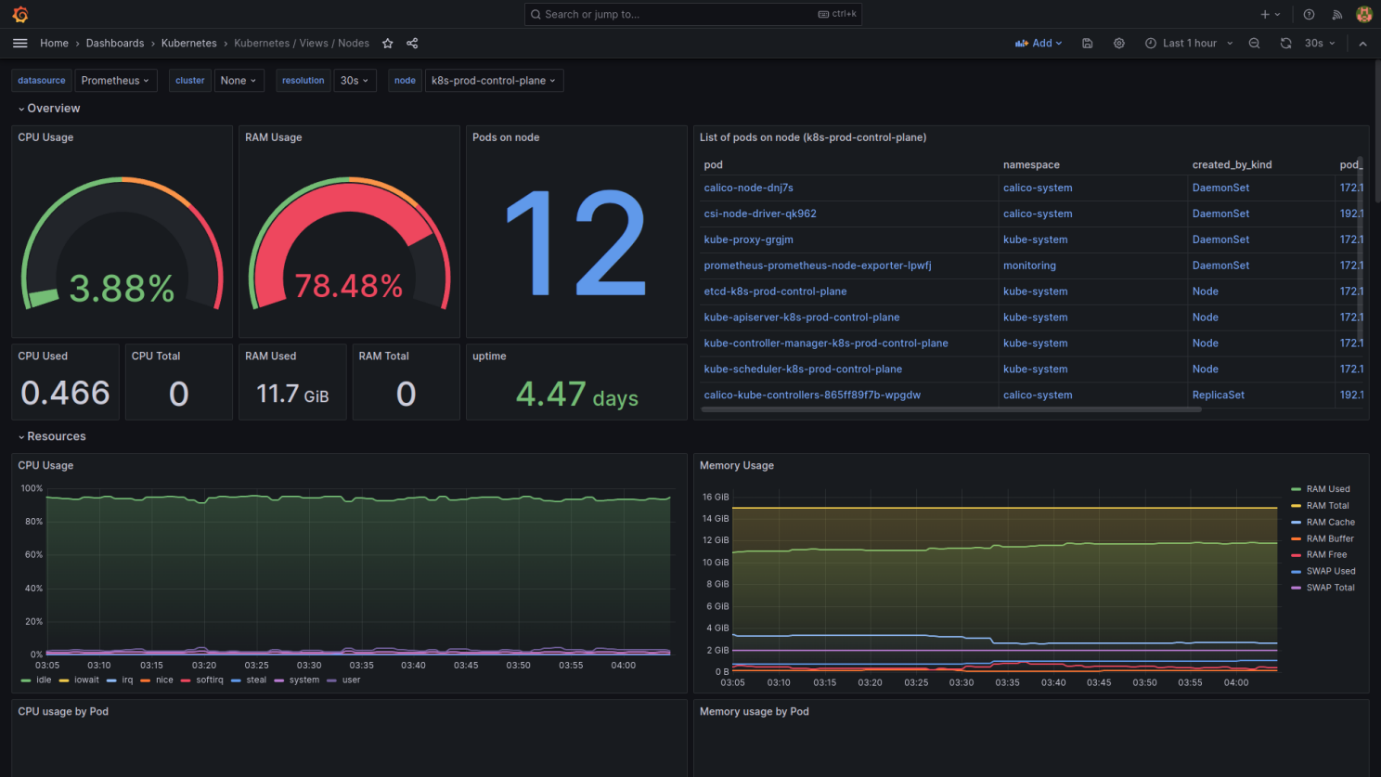1381x777 pixels.
Task: Open kube-proxy-grgjm pod link
Action: [748, 239]
